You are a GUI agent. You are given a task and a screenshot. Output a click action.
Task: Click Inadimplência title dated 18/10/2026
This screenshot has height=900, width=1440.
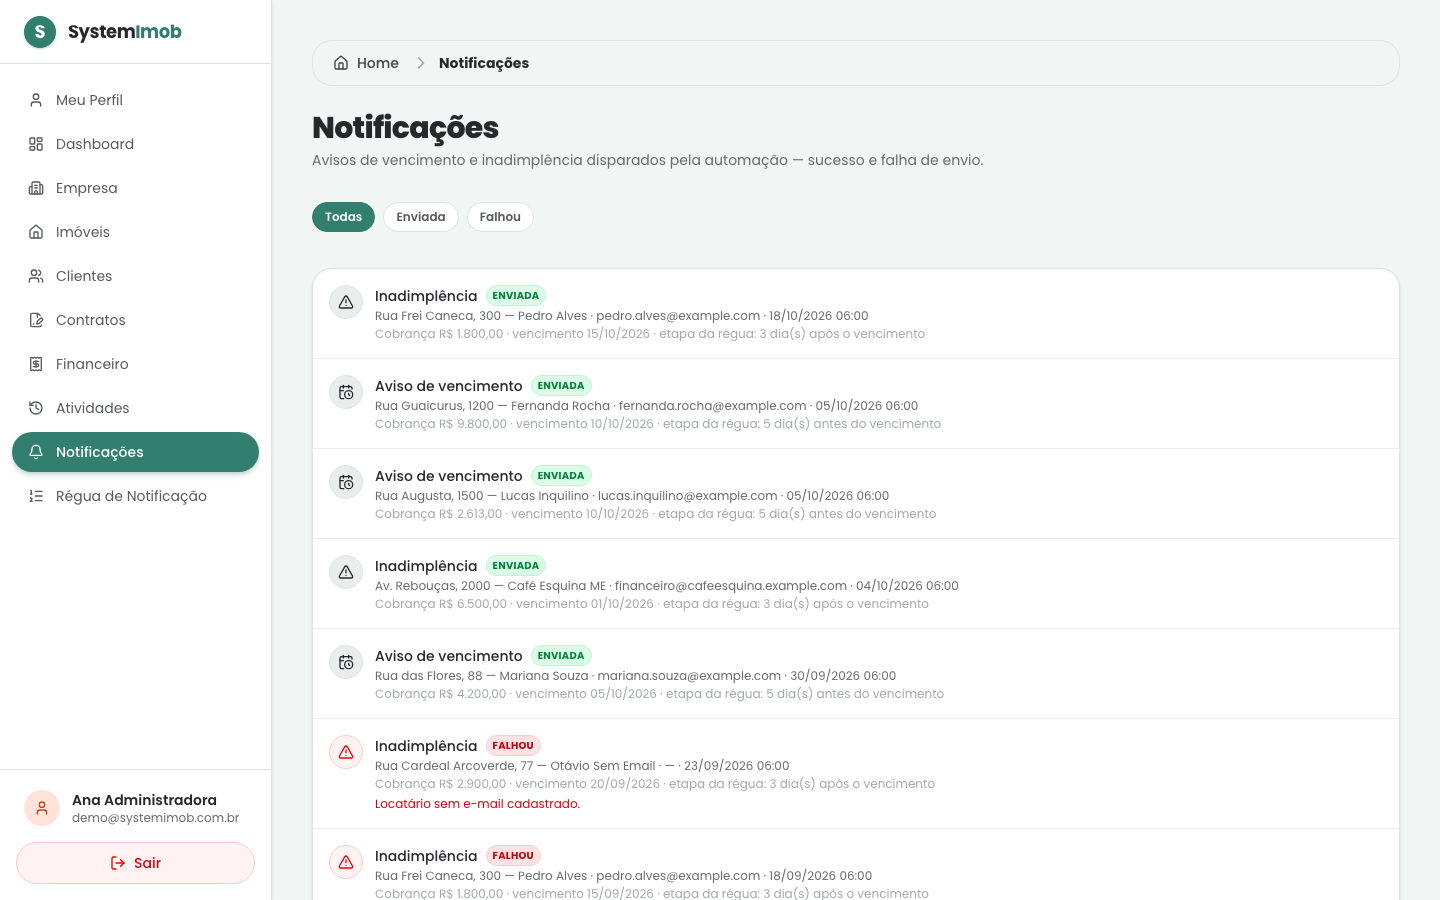tap(426, 296)
